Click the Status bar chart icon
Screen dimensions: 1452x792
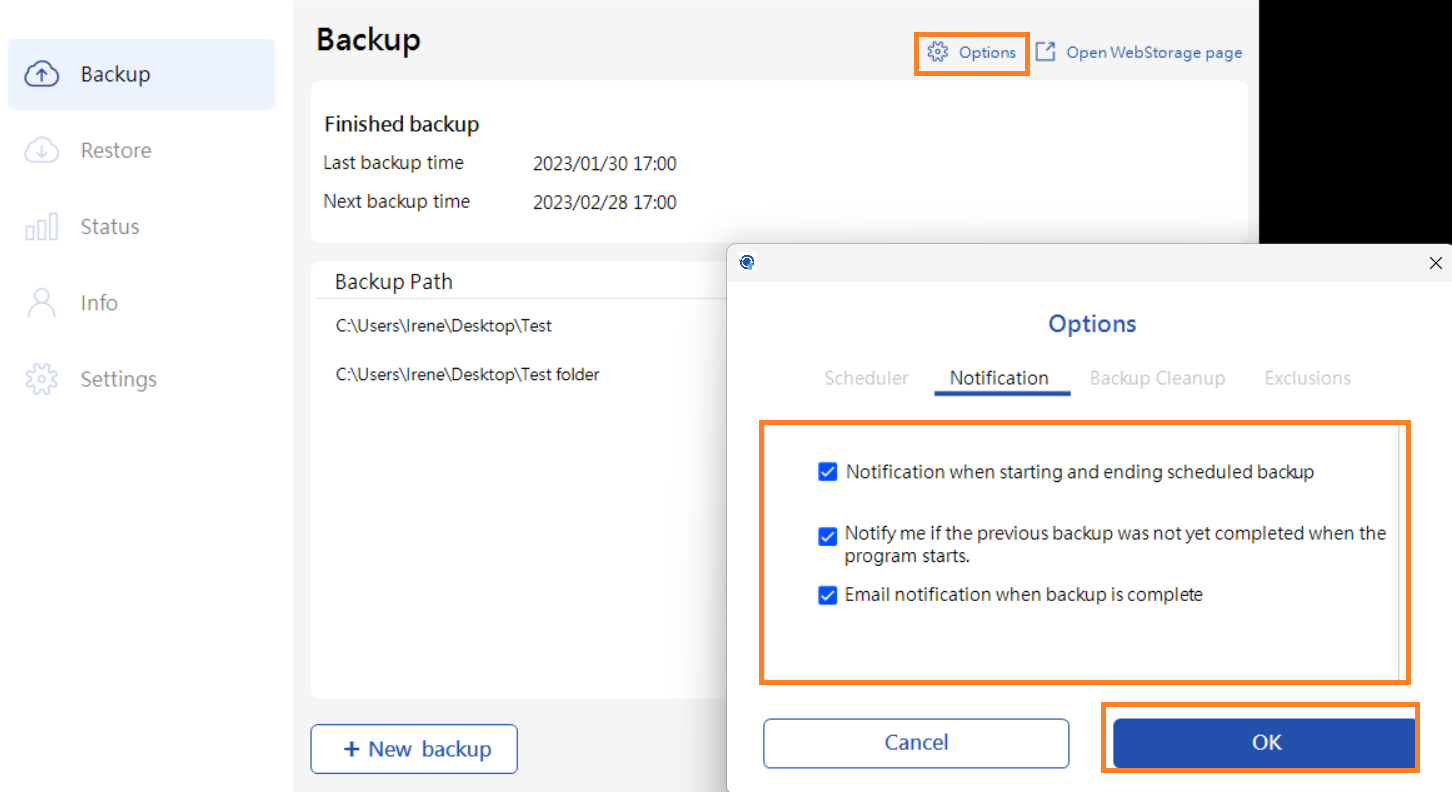pos(41,227)
